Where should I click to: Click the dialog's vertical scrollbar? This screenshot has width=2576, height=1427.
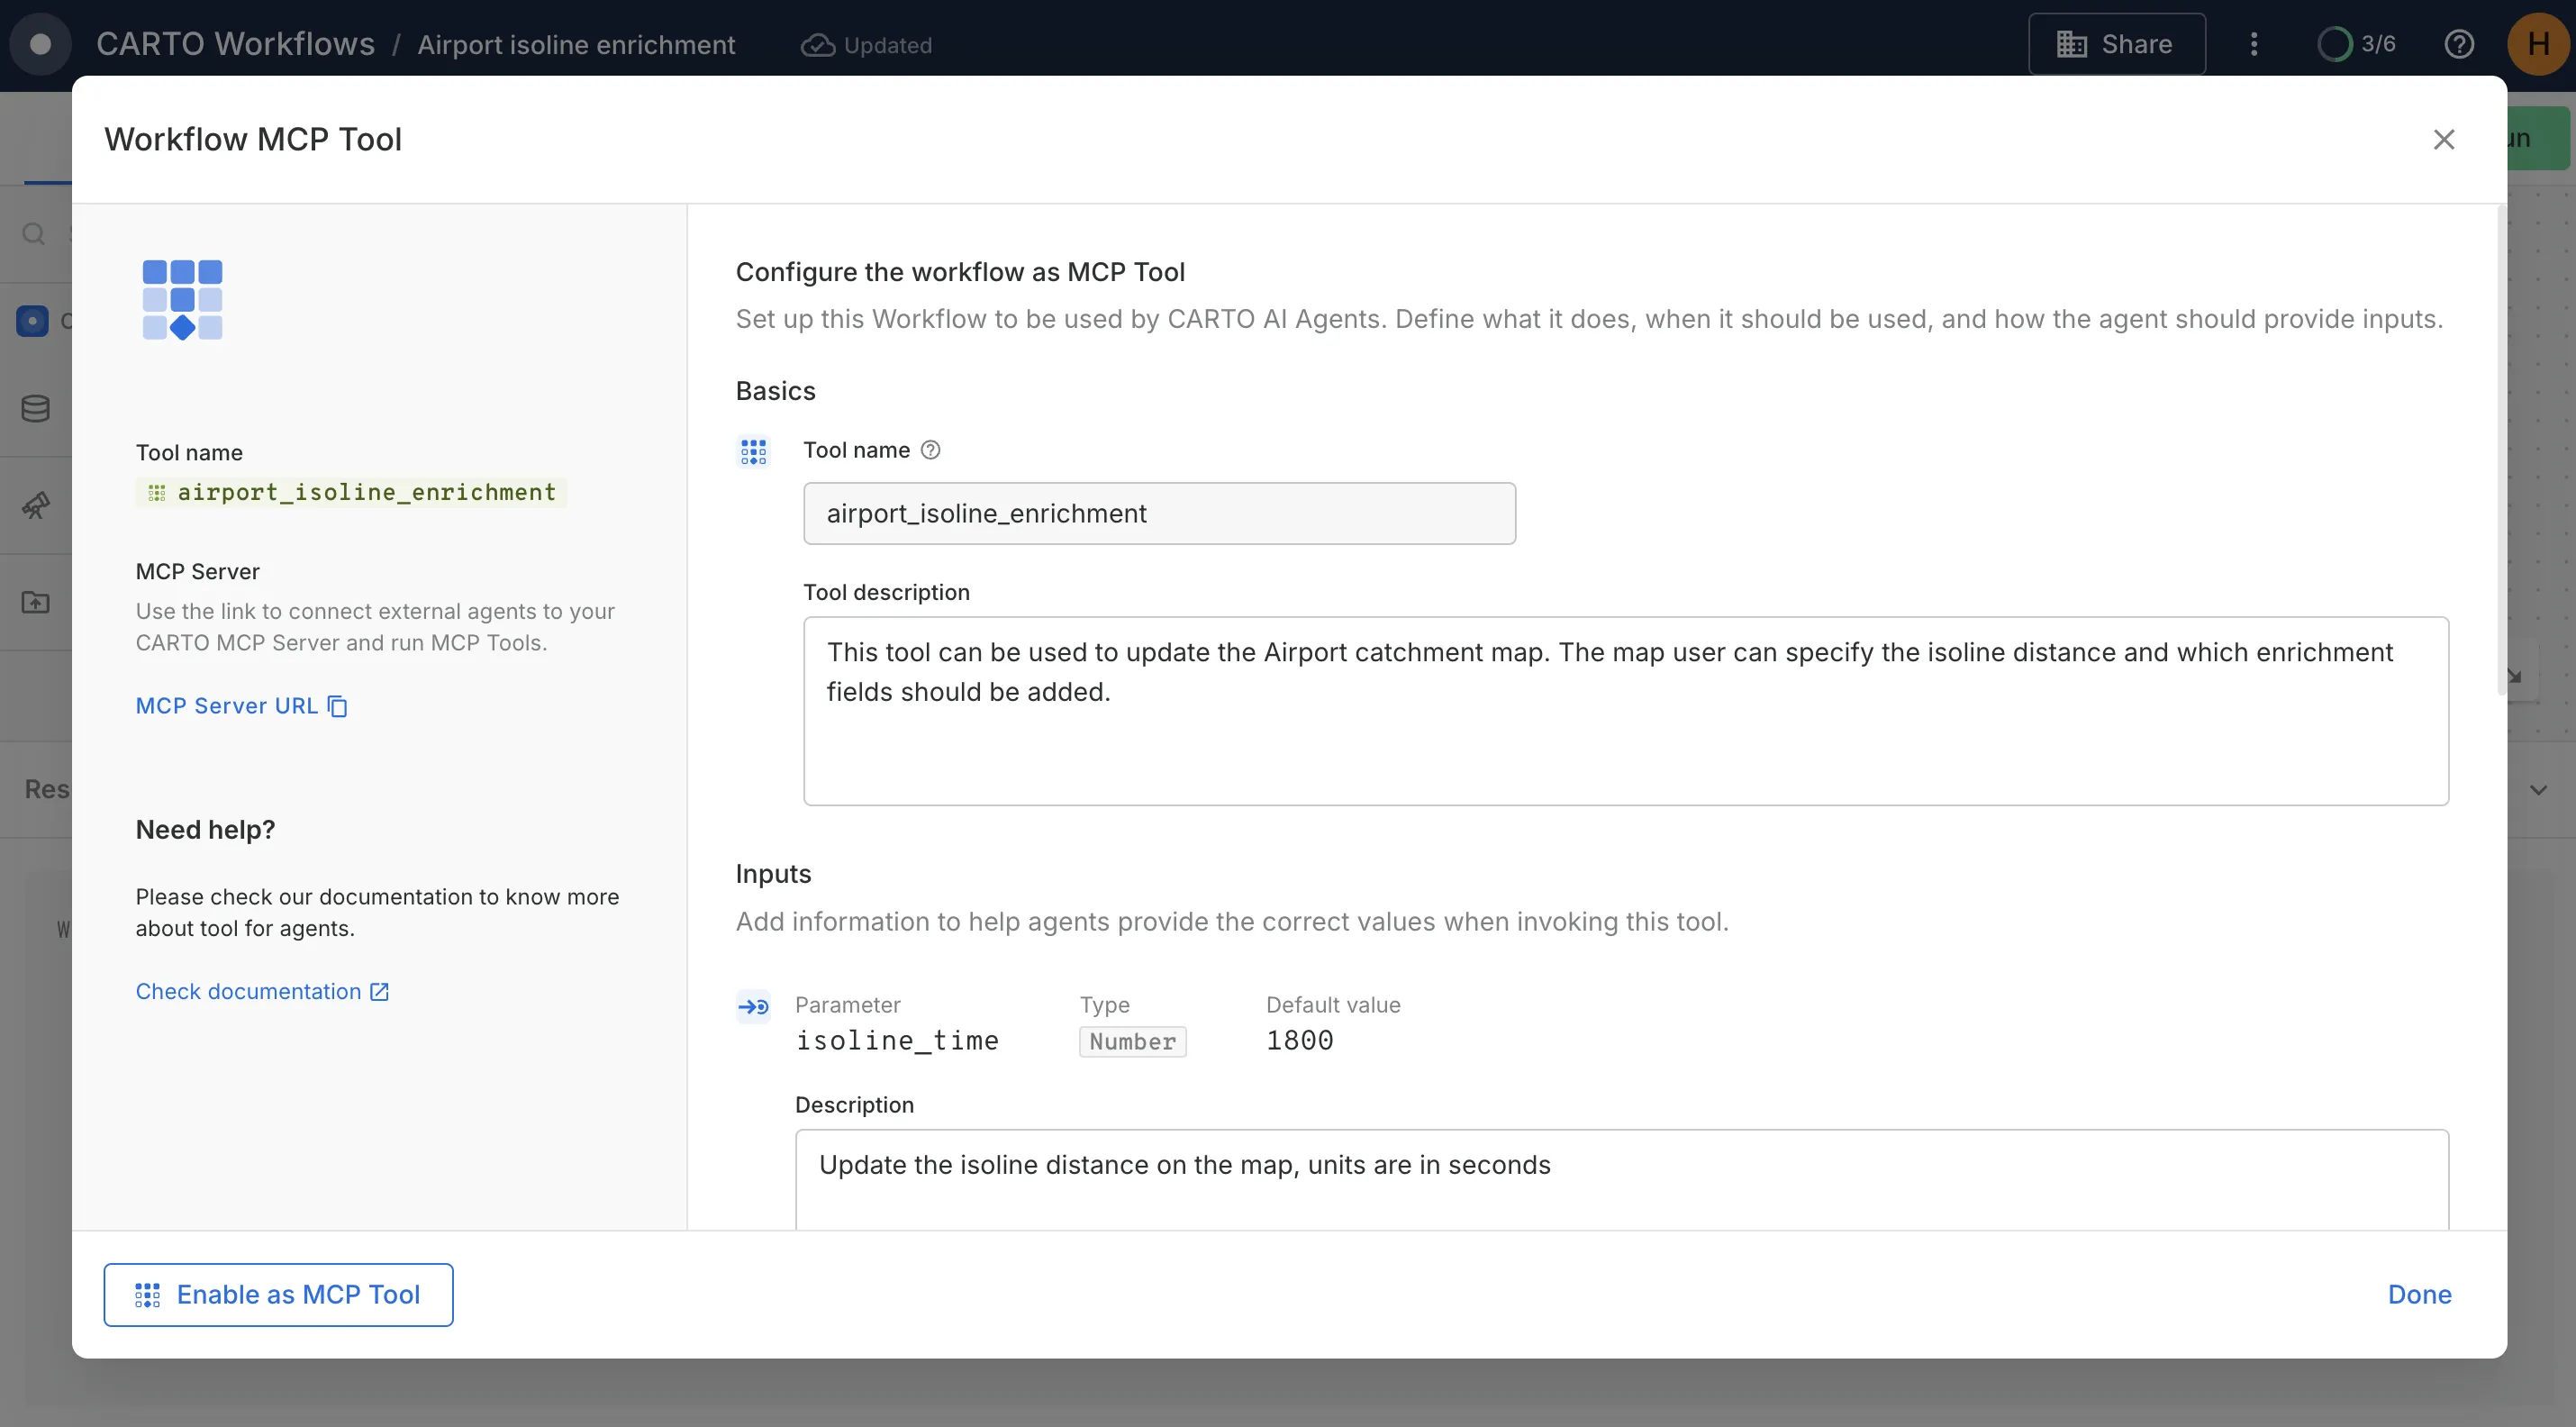point(2501,450)
